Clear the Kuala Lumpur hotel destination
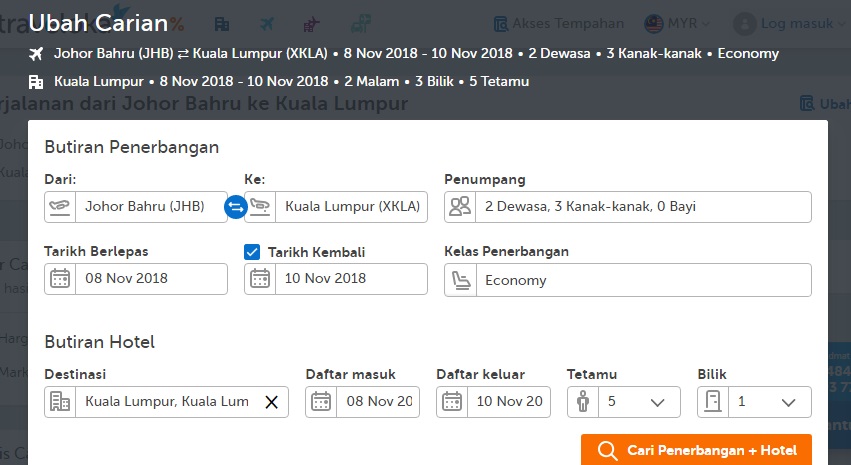 [271, 402]
